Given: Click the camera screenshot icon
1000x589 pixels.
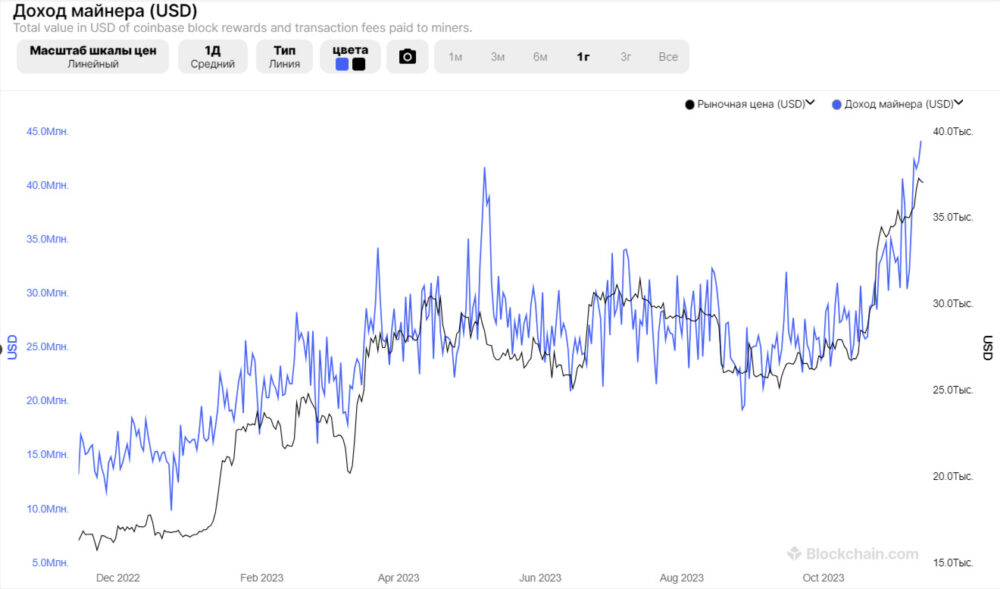Looking at the screenshot, I should tap(408, 57).
